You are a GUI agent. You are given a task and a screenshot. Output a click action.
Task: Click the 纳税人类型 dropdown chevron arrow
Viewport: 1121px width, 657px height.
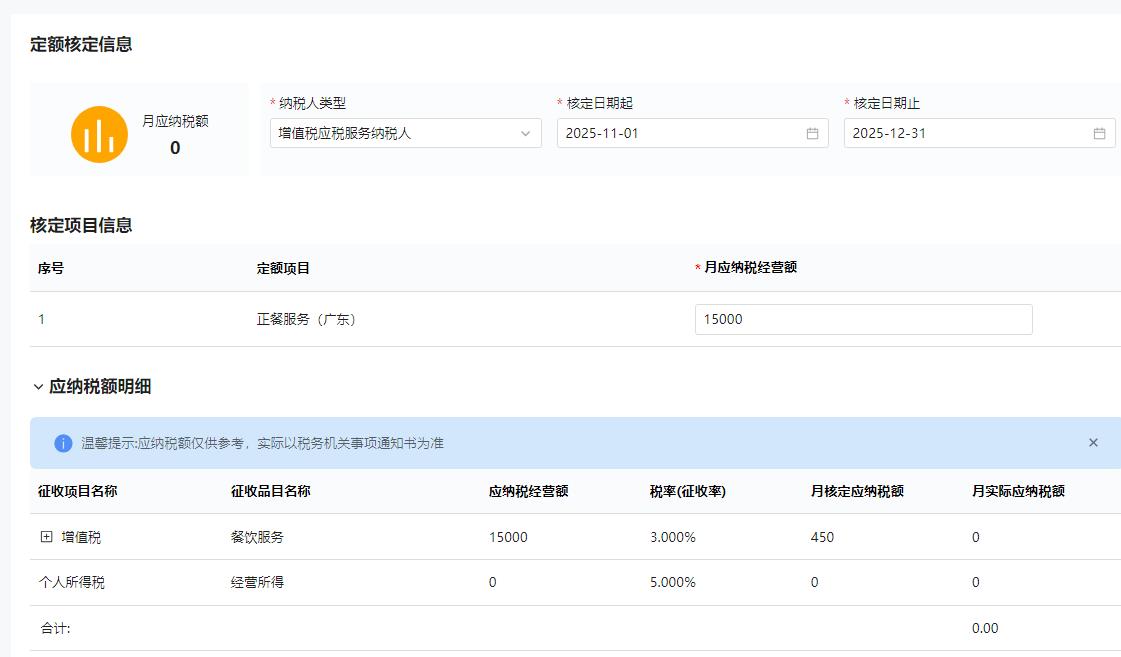(525, 134)
